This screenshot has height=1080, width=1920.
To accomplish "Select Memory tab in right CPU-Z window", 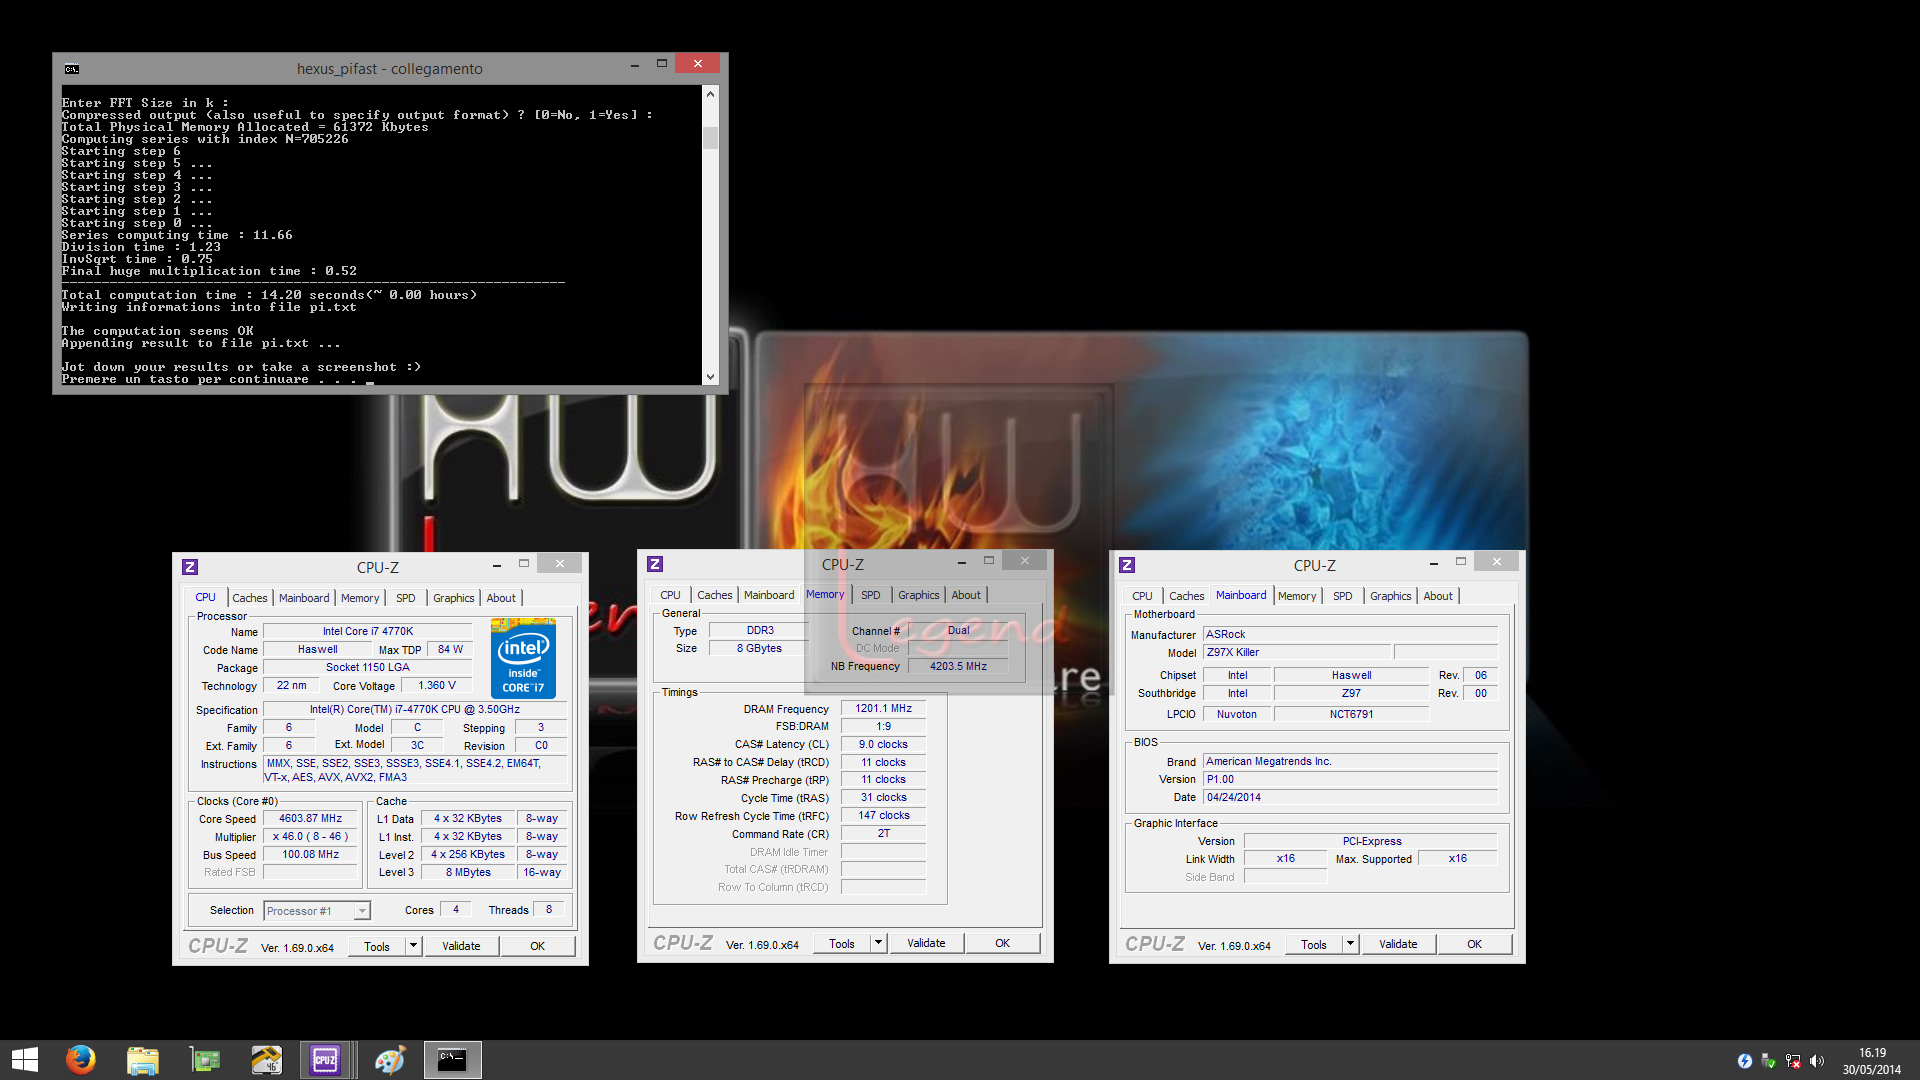I will [x=1297, y=596].
